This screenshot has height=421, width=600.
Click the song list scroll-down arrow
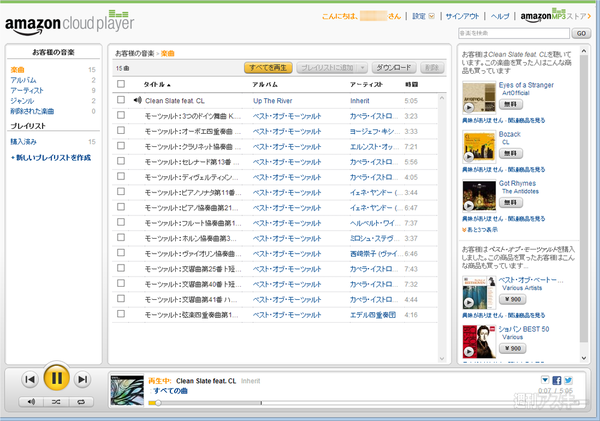pyautogui.click(x=442, y=359)
